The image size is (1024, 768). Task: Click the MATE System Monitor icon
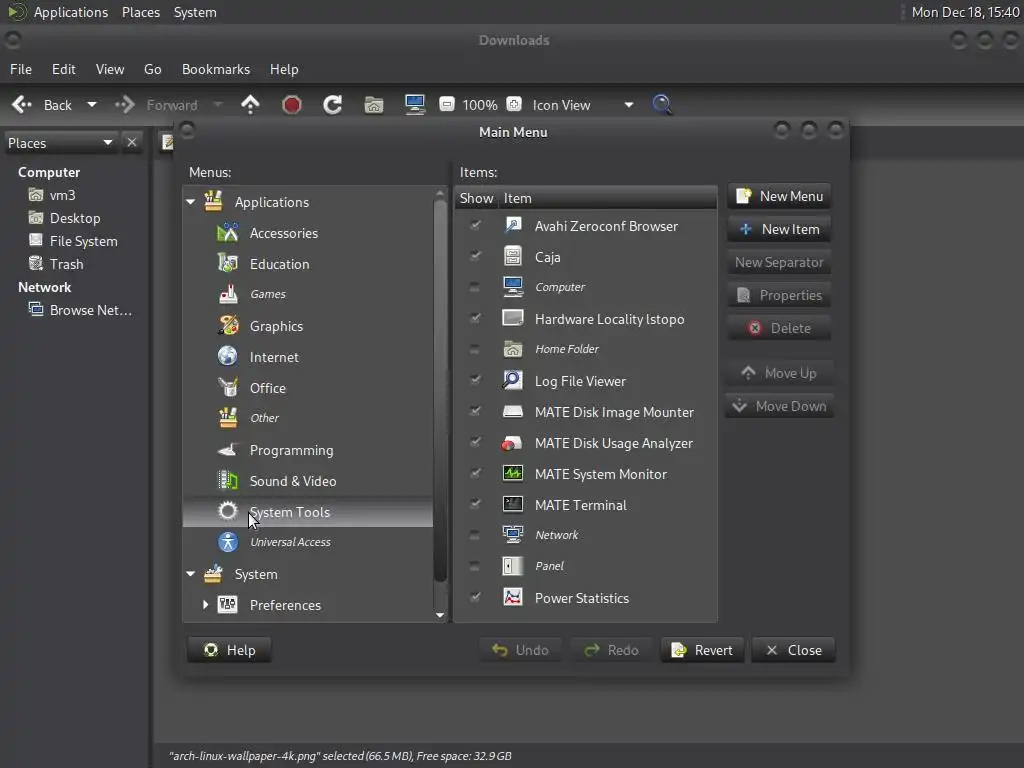[513, 473]
